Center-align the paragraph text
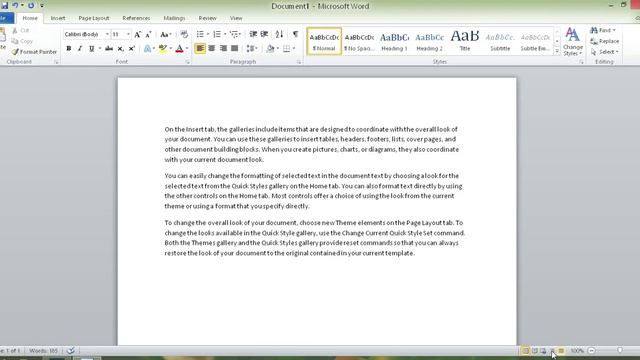Image resolution: width=640 pixels, height=360 pixels. click(x=211, y=49)
